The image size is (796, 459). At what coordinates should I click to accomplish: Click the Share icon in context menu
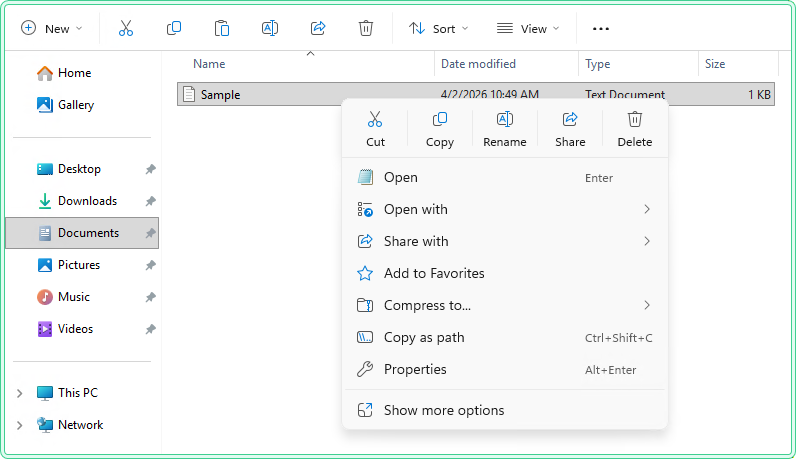click(570, 120)
